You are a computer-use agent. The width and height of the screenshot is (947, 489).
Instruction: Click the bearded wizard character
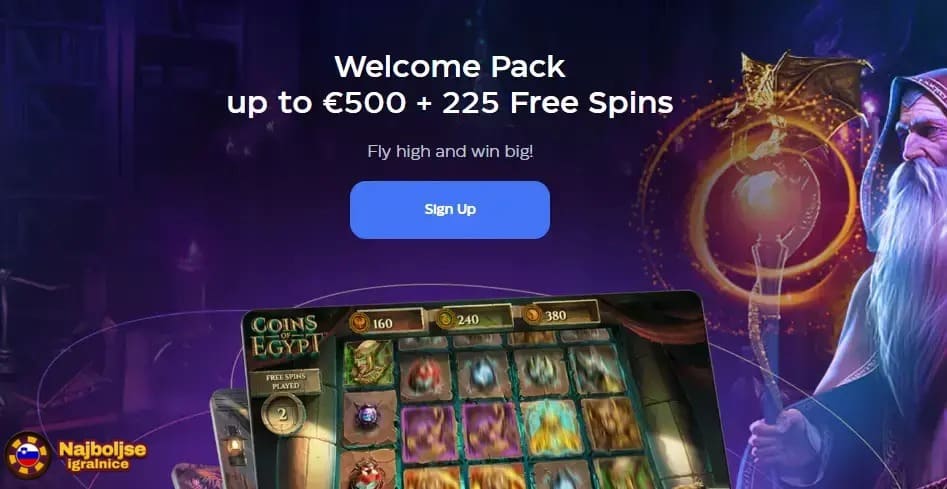[870, 272]
